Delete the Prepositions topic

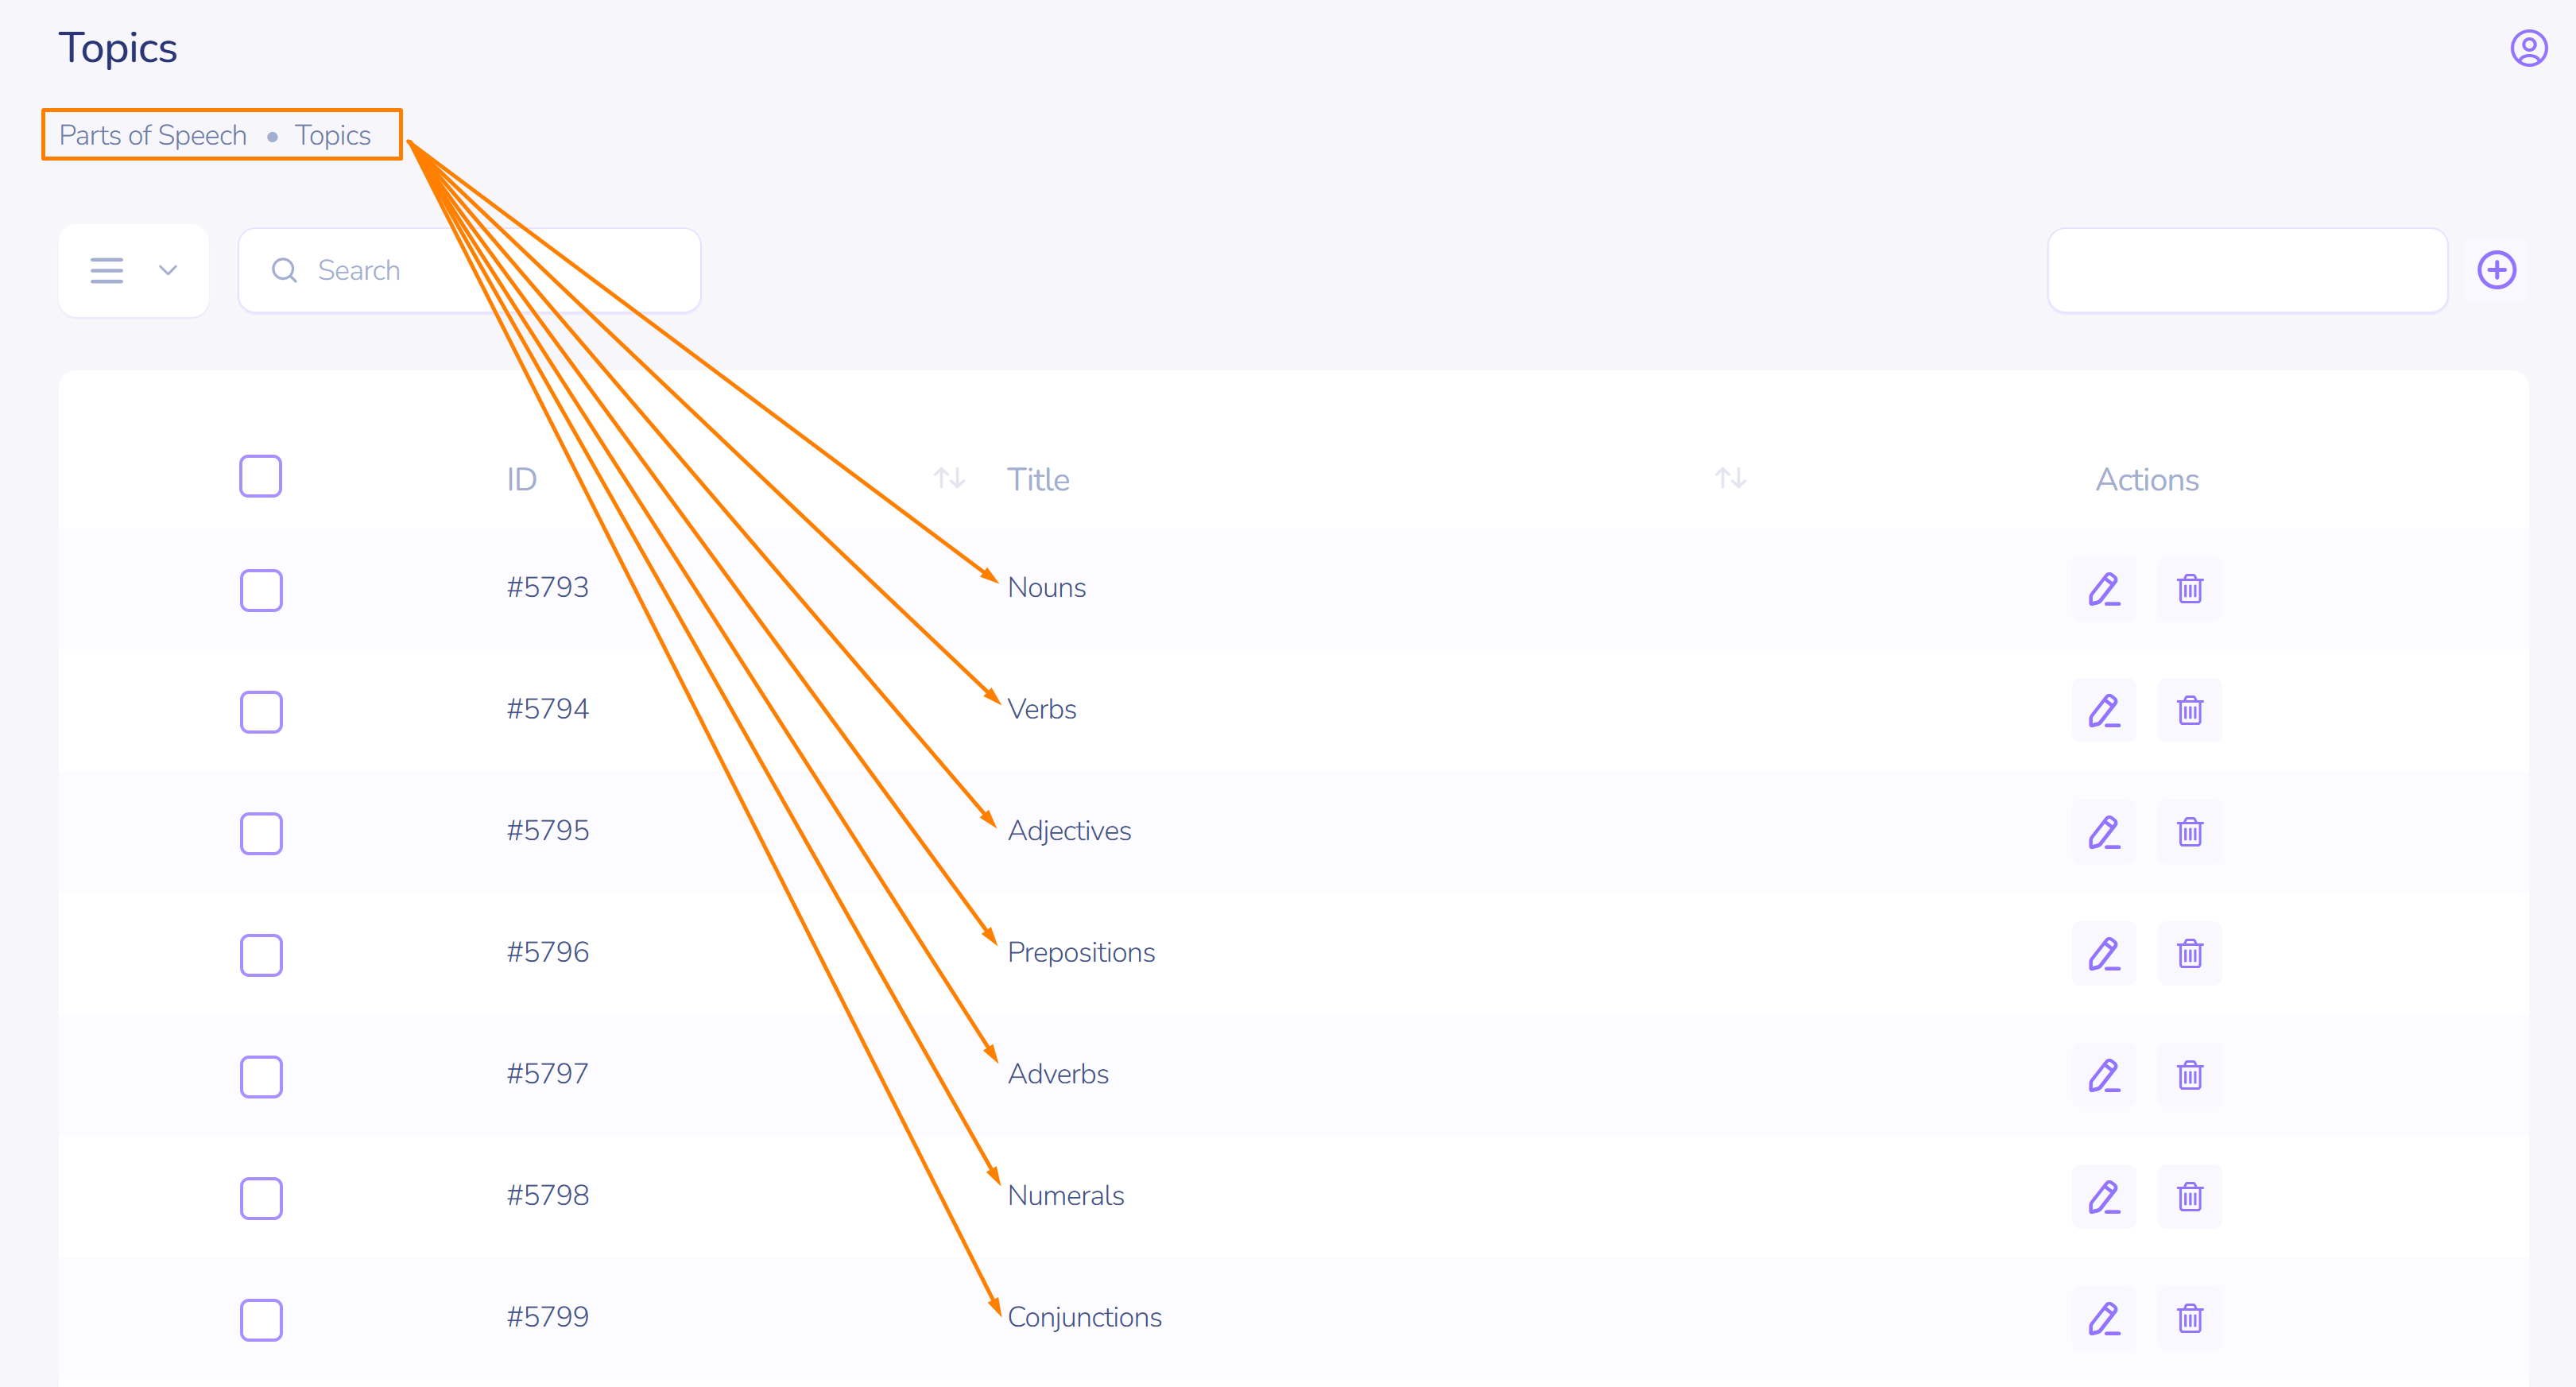(2189, 954)
